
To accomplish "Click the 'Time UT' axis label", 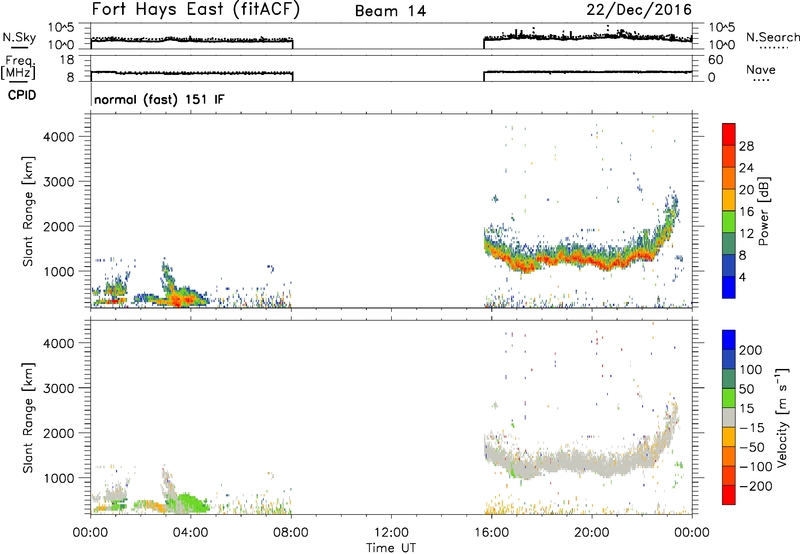I will click(391, 548).
